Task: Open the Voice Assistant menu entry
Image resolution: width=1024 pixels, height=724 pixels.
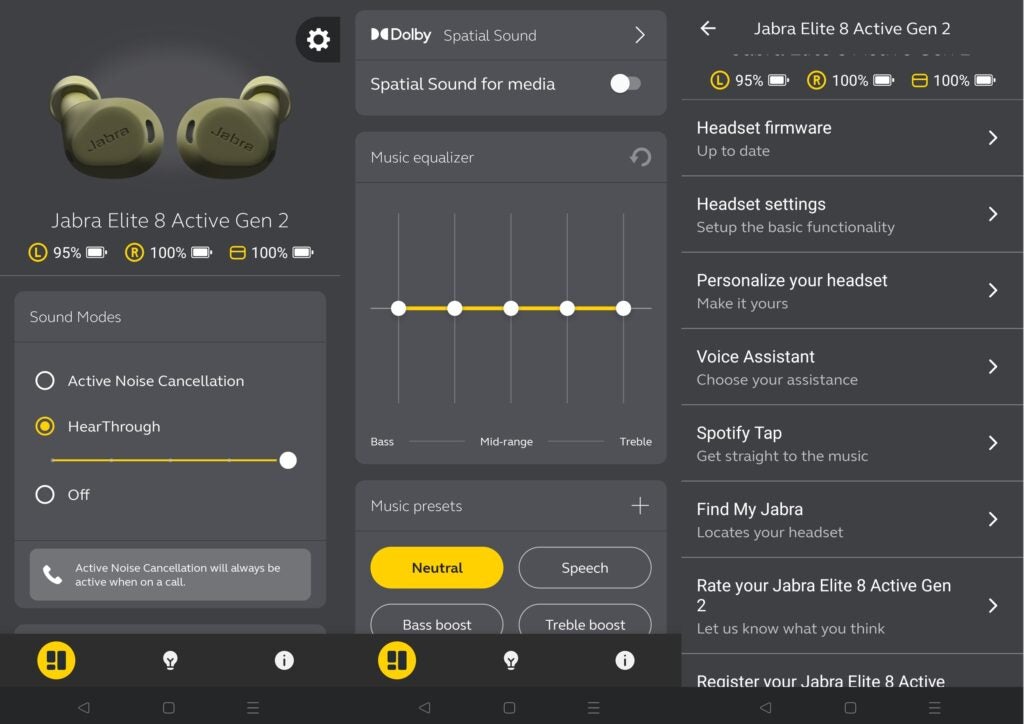Action: coord(852,368)
